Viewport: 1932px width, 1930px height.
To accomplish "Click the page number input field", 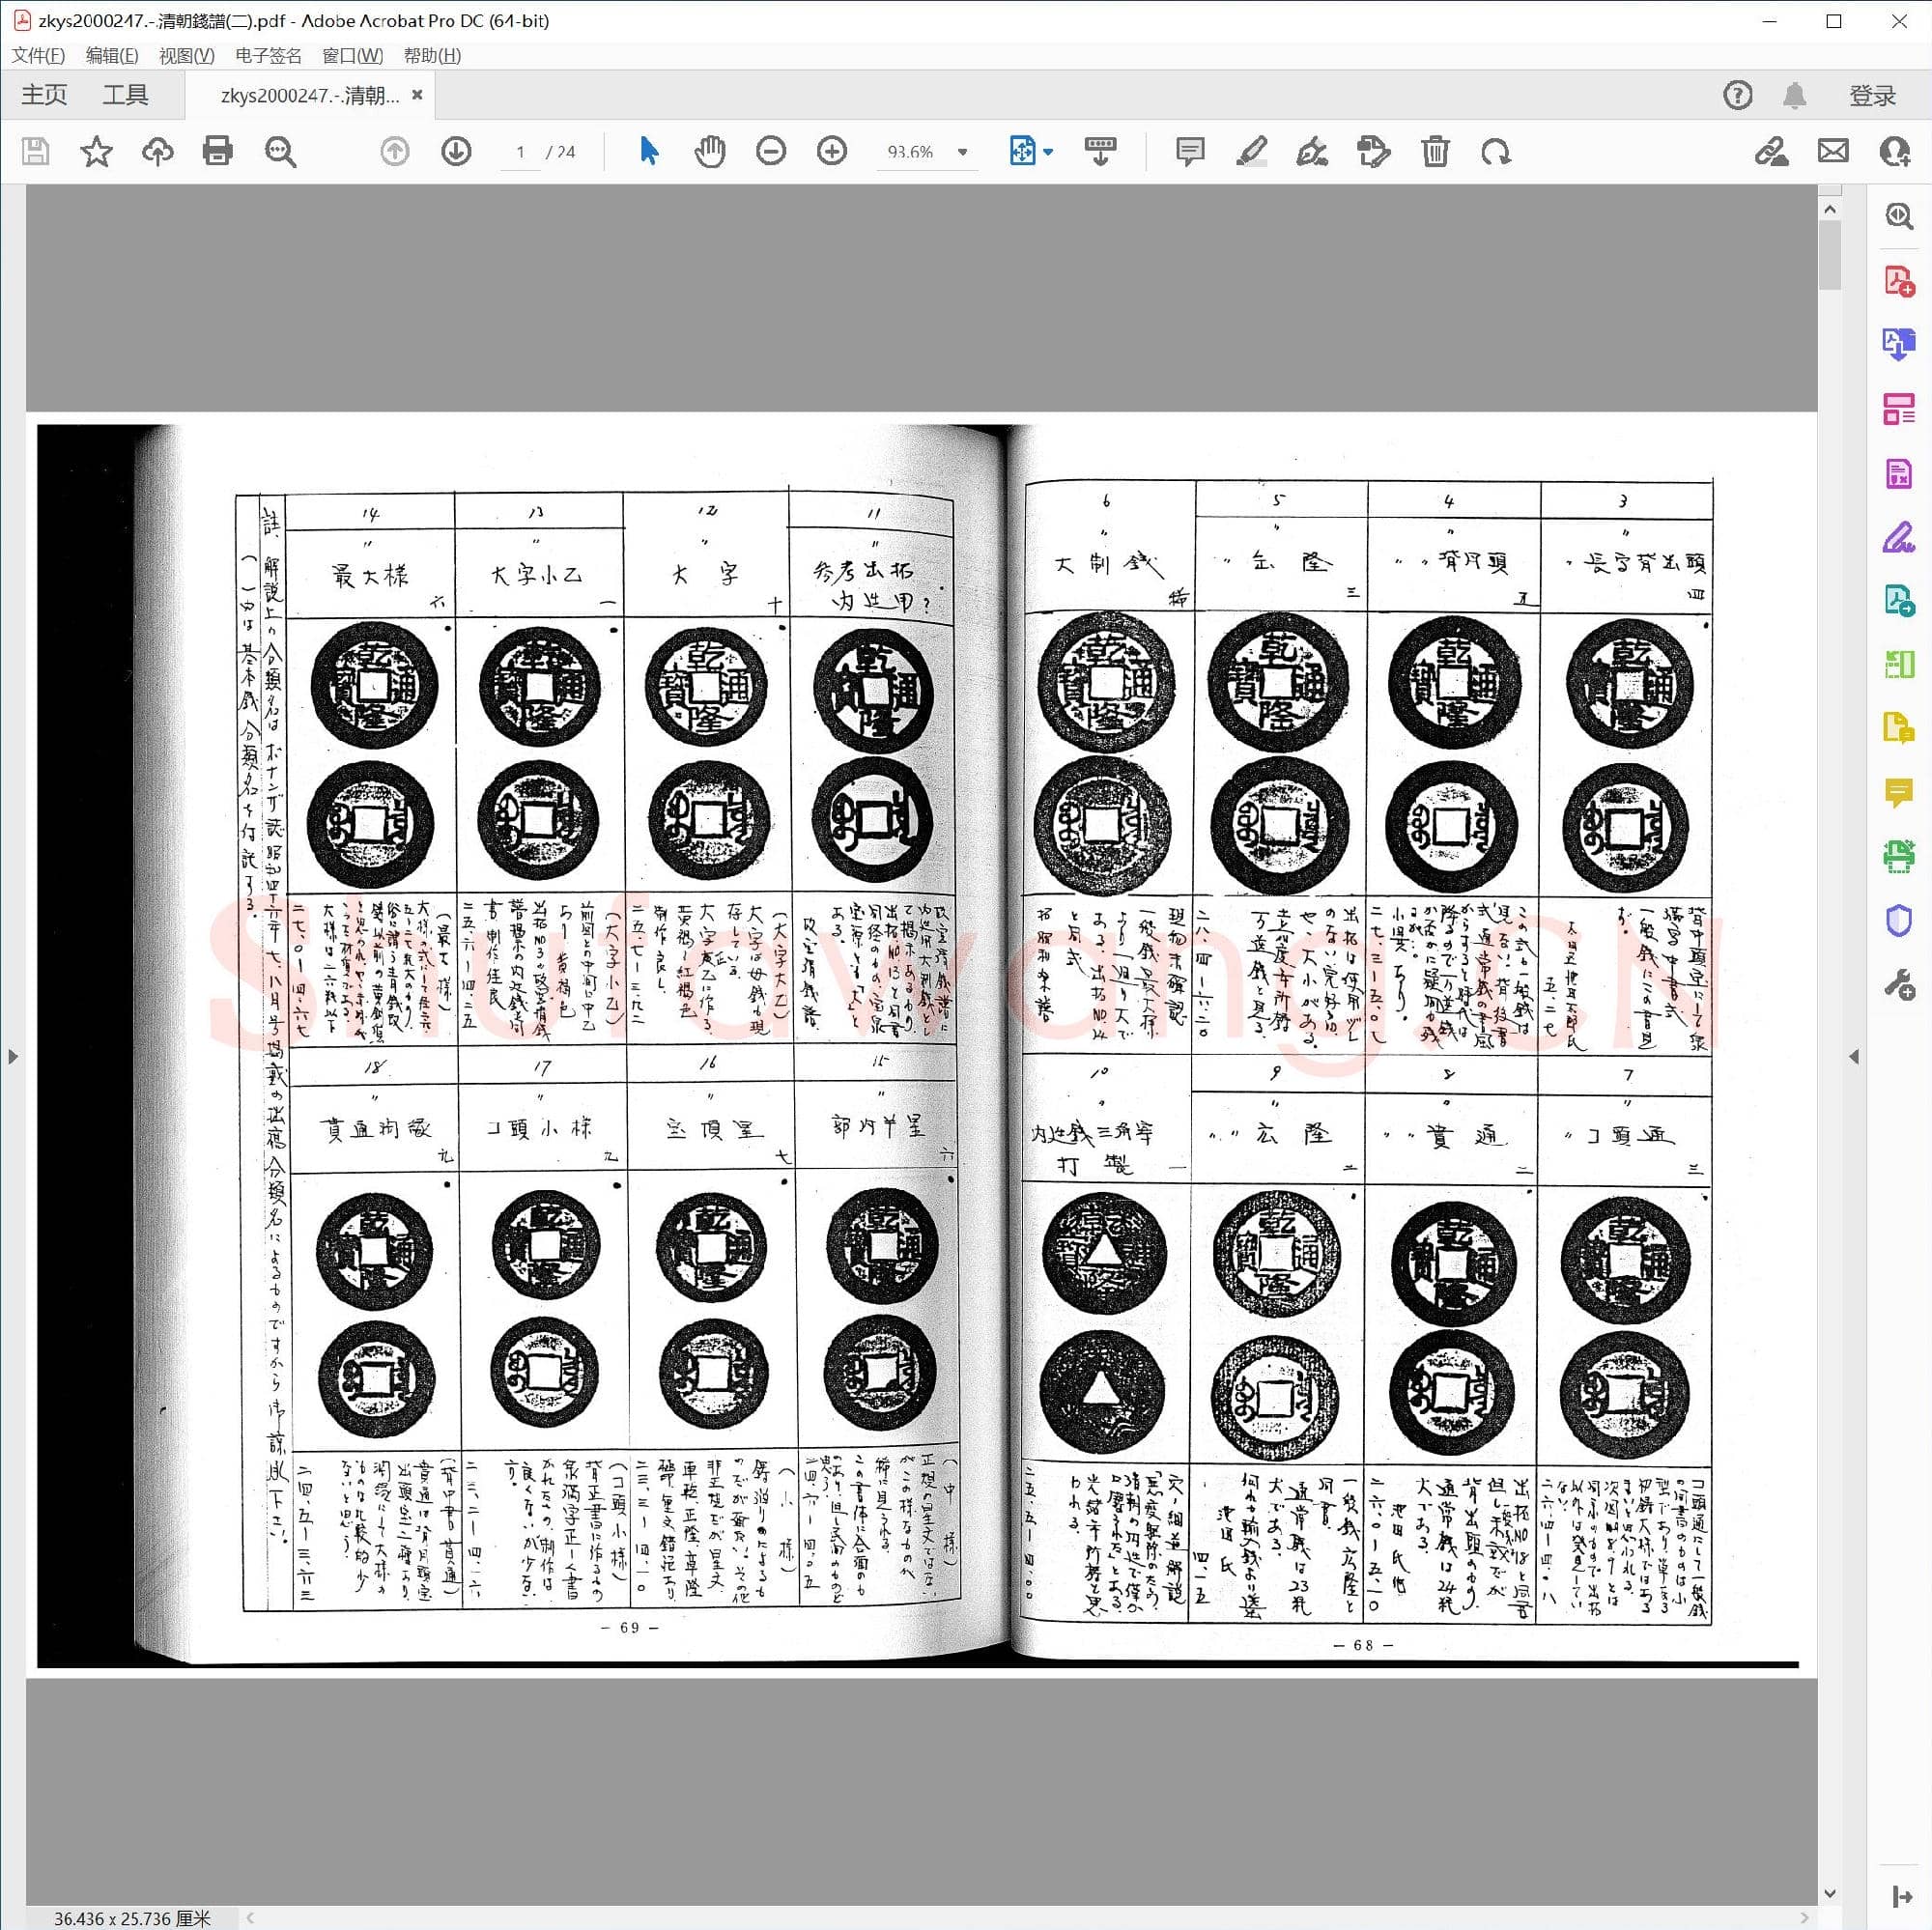I will (x=520, y=152).
